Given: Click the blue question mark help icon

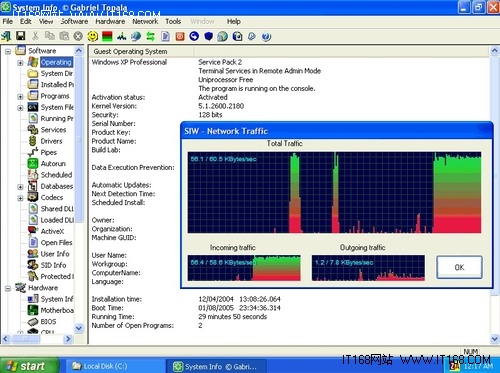Looking at the screenshot, I should [266, 36].
